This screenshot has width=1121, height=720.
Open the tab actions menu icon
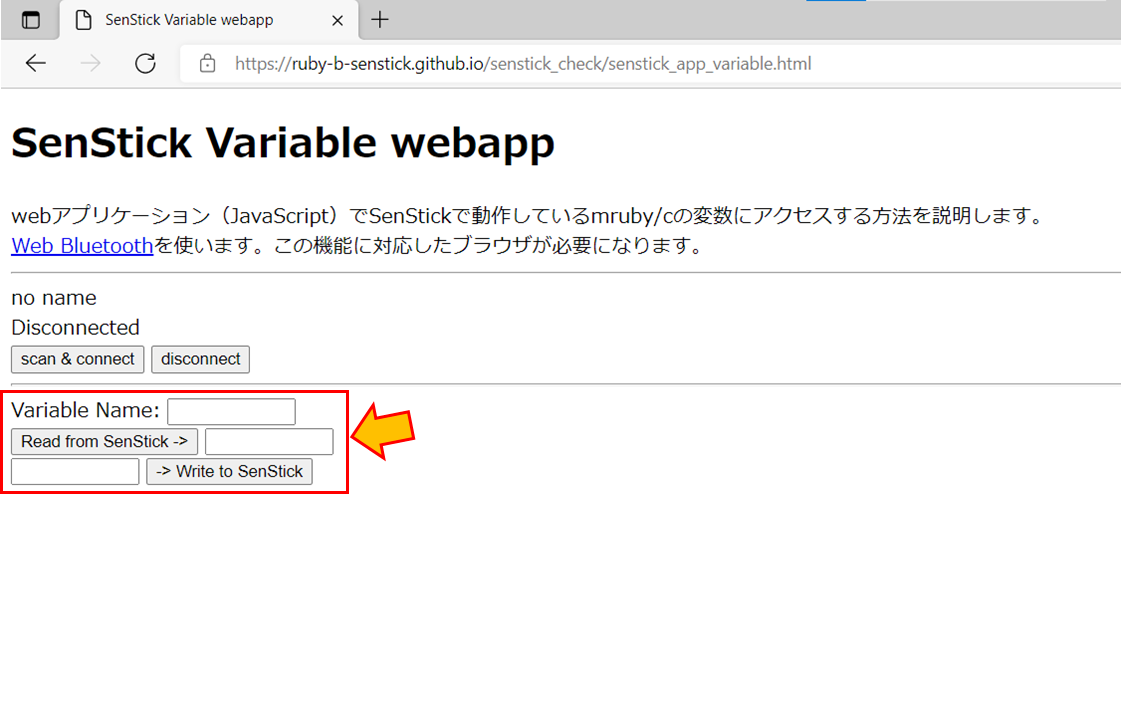coord(32,20)
